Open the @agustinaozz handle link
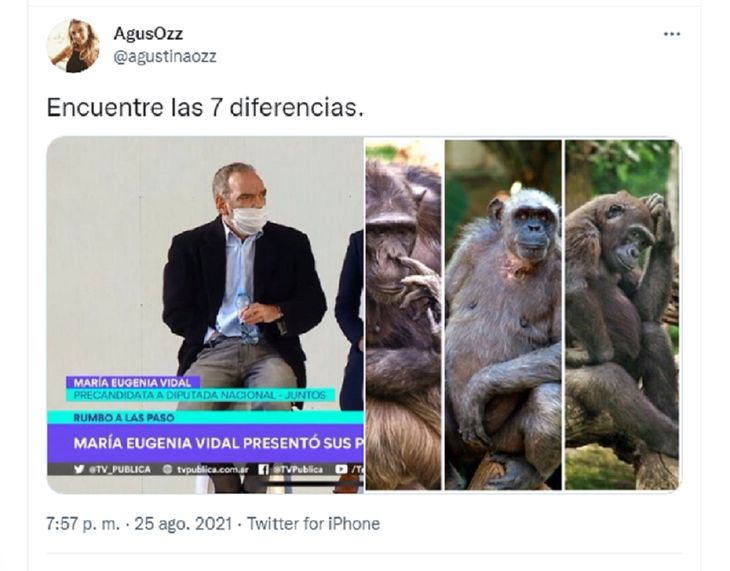The width and height of the screenshot is (730, 571). [x=165, y=56]
